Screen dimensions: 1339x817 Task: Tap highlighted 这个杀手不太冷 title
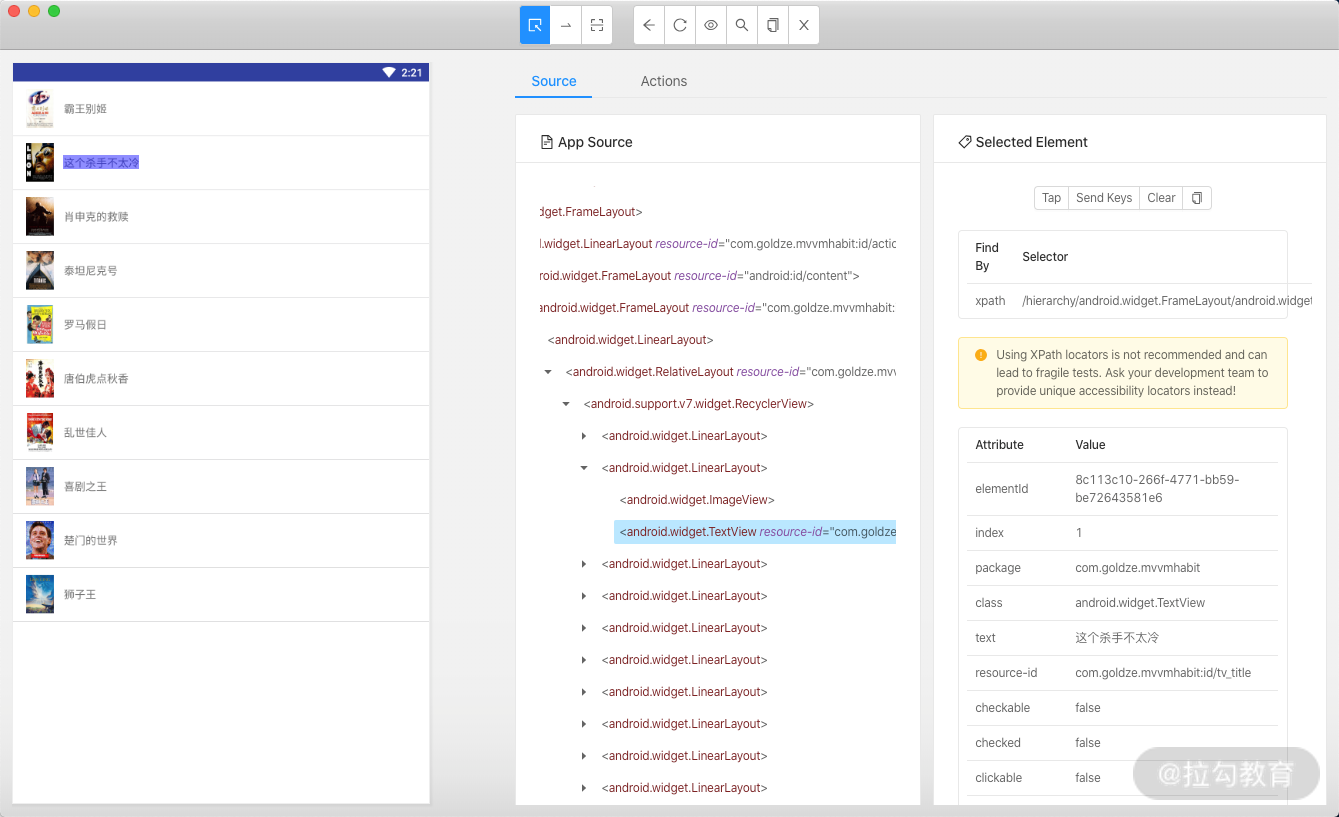(x=101, y=163)
